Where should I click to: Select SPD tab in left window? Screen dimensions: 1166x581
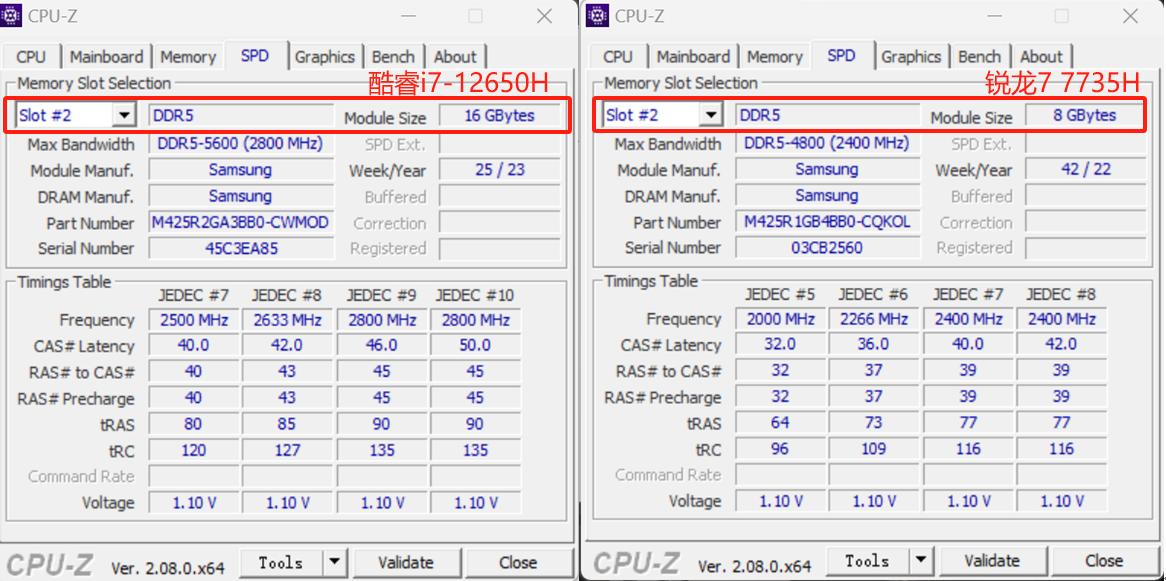[x=255, y=56]
